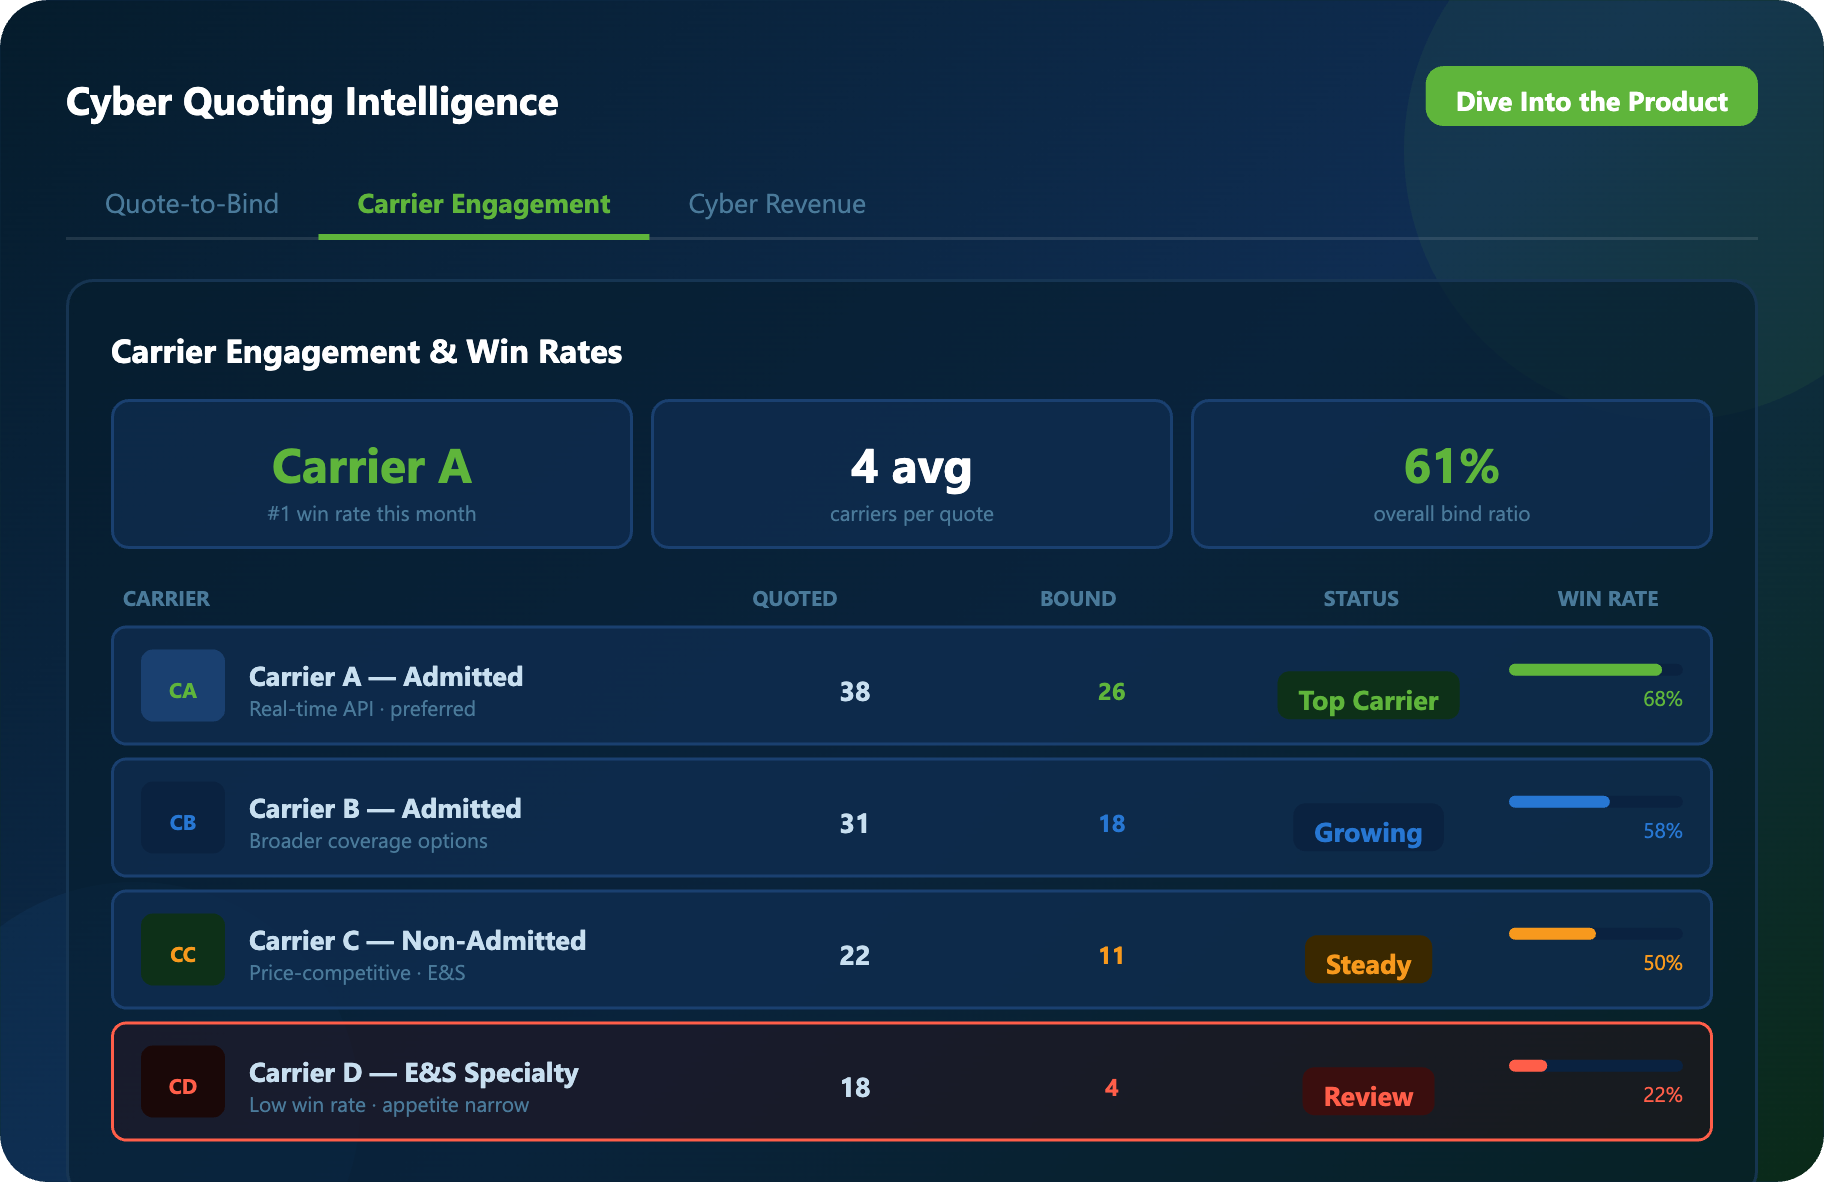The width and height of the screenshot is (1824, 1182).
Task: Click the Review status badge
Action: [1367, 1094]
